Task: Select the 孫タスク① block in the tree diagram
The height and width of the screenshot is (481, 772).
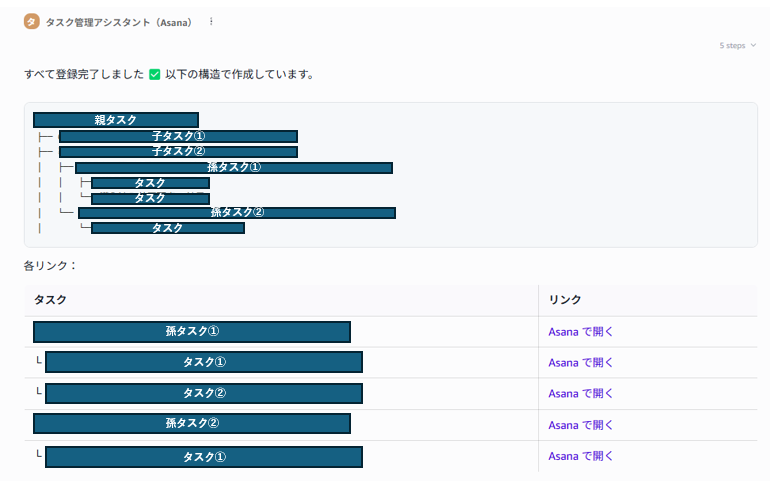Action: coord(234,167)
